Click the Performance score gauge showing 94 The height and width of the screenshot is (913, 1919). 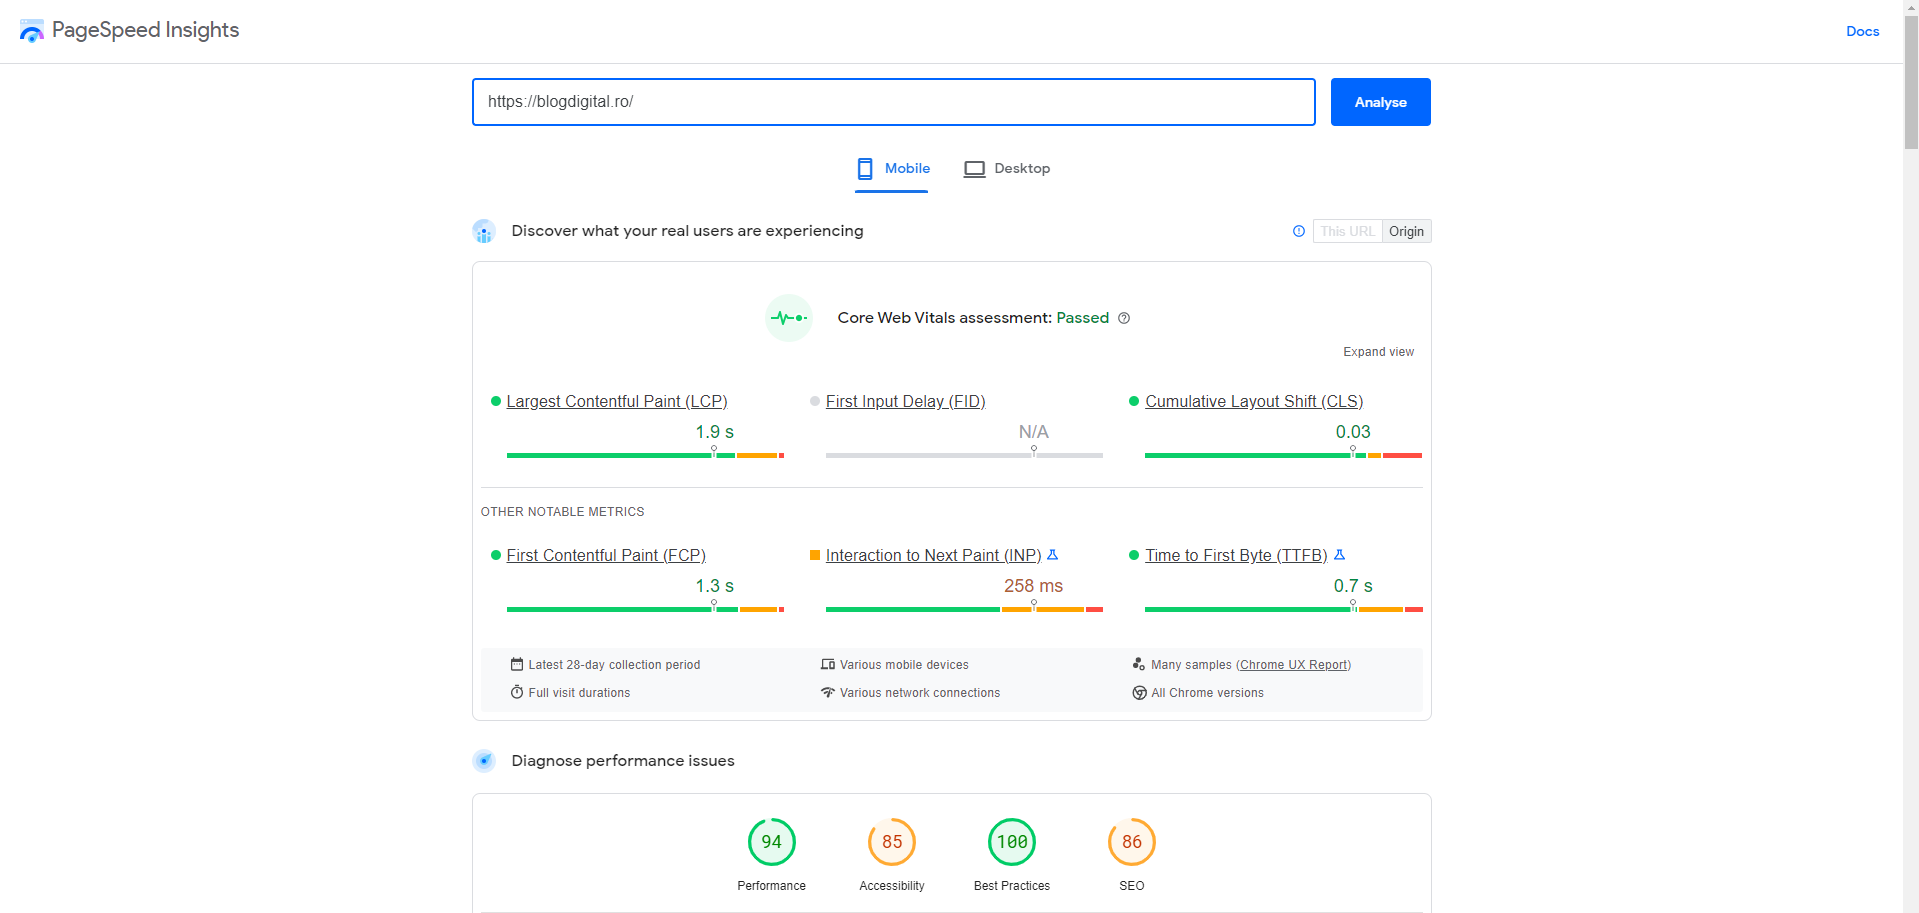point(771,842)
